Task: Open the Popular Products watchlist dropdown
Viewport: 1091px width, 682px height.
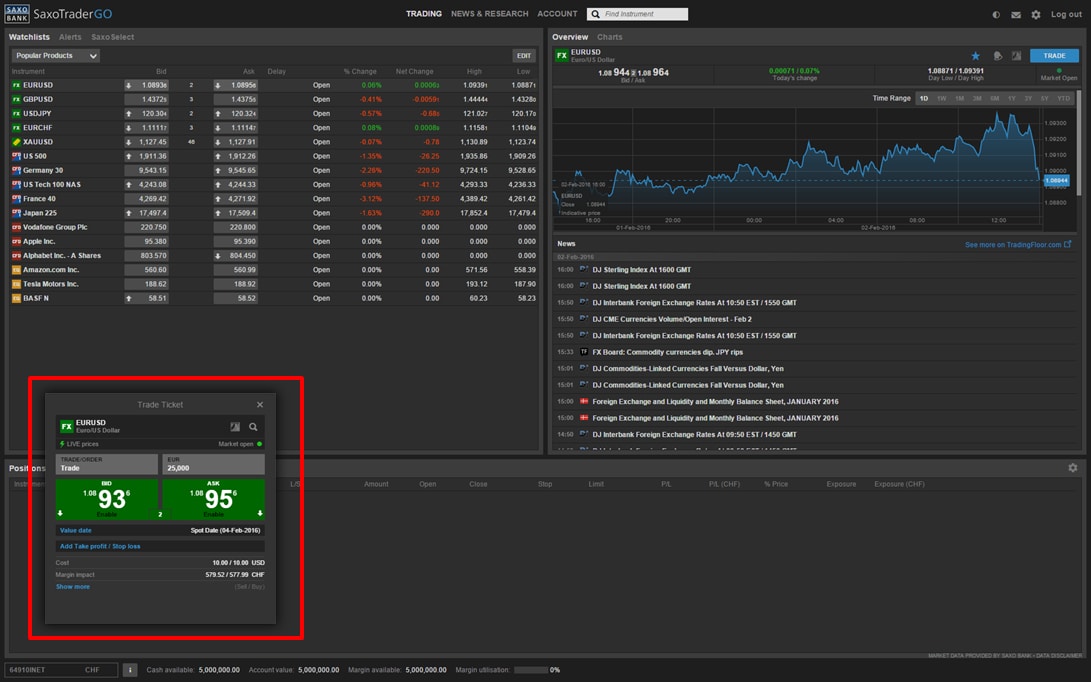Action: (56, 56)
